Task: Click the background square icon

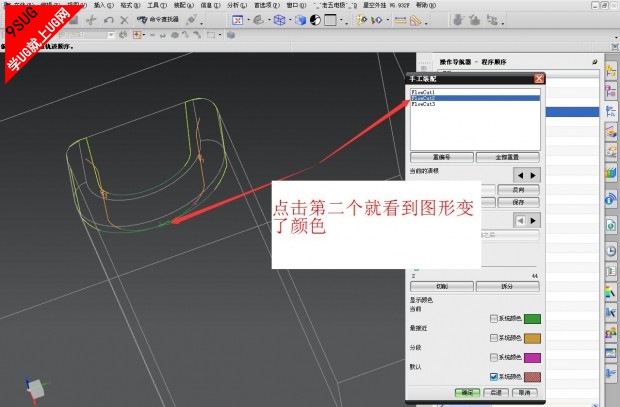Action: (330, 20)
